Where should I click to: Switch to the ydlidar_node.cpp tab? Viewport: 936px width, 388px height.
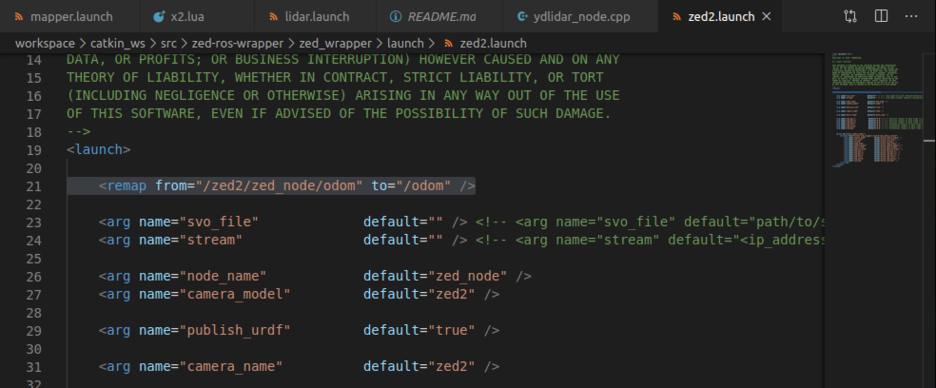tap(580, 17)
